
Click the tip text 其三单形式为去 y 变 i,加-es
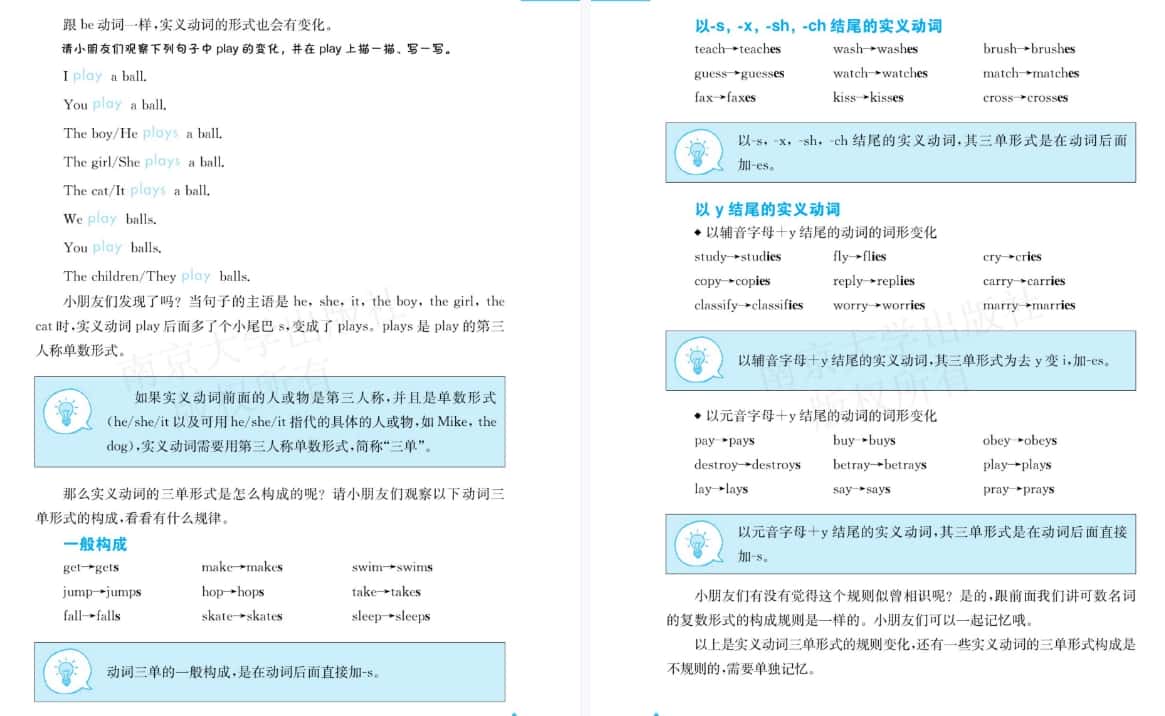[x=1023, y=361]
